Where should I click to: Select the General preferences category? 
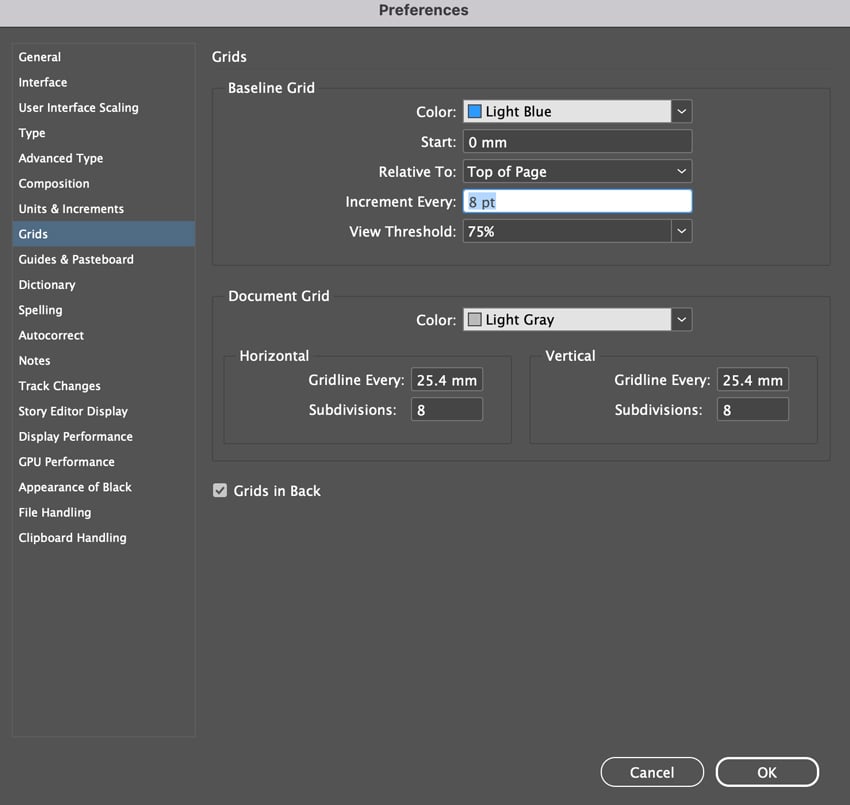[x=40, y=57]
